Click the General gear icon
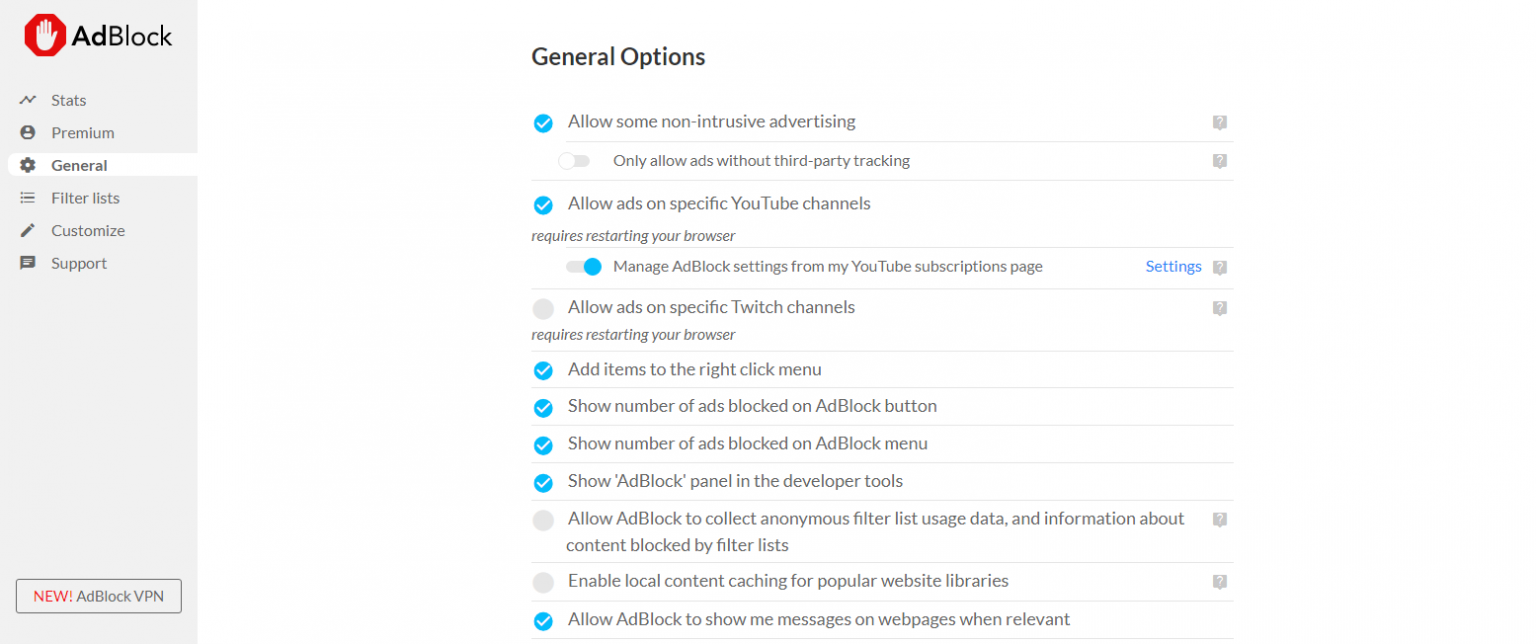This screenshot has width=1536, height=644. point(28,165)
